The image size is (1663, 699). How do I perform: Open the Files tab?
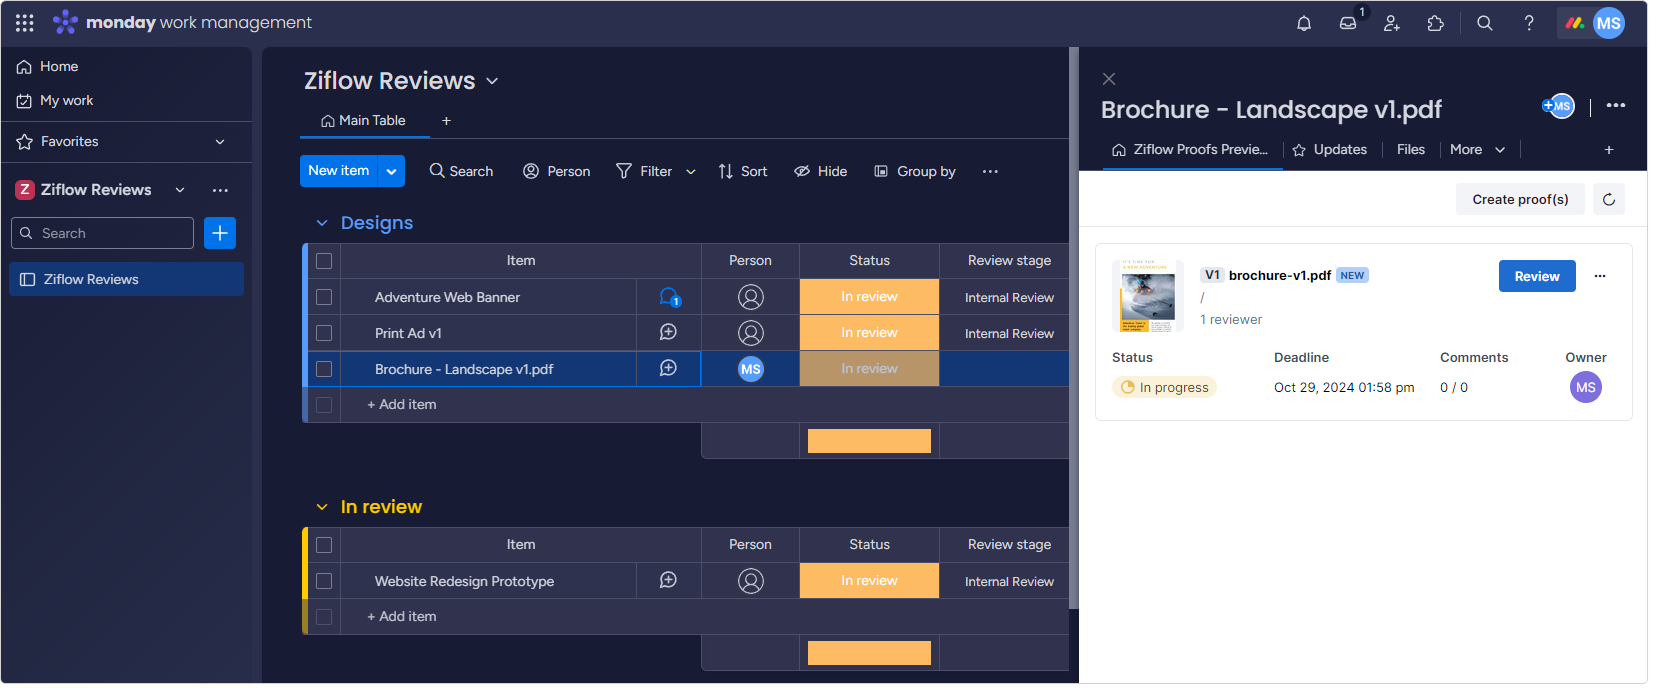1410,149
